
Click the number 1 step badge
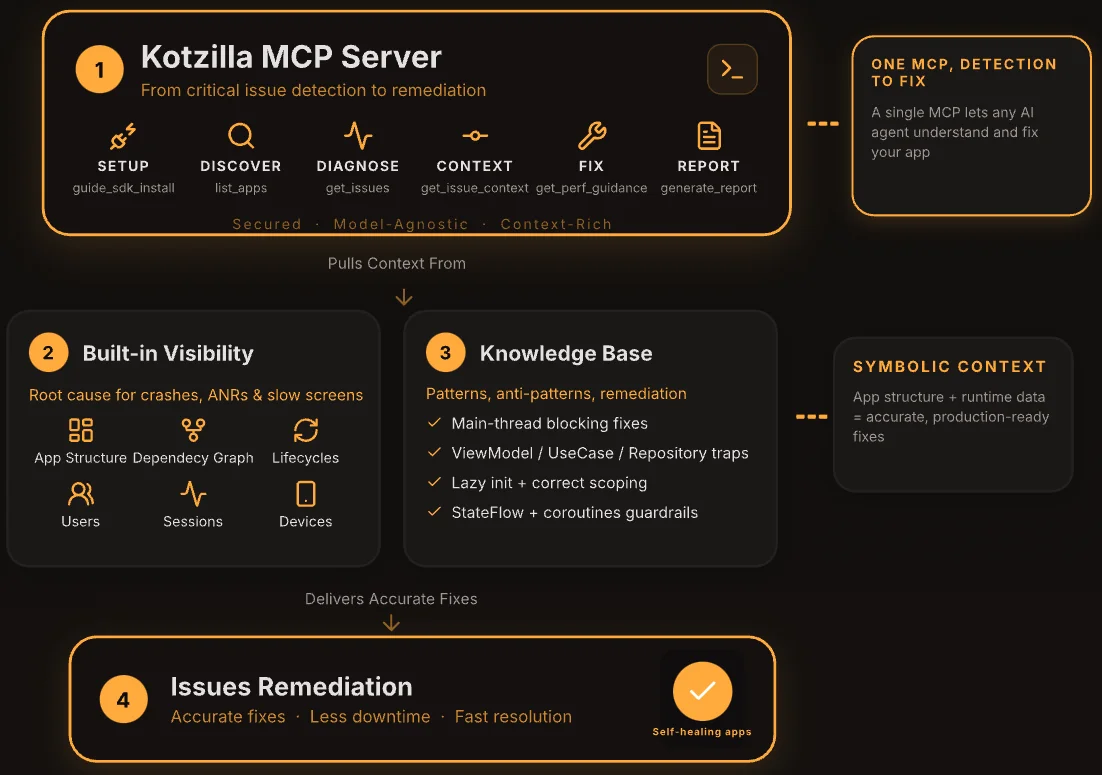99,70
